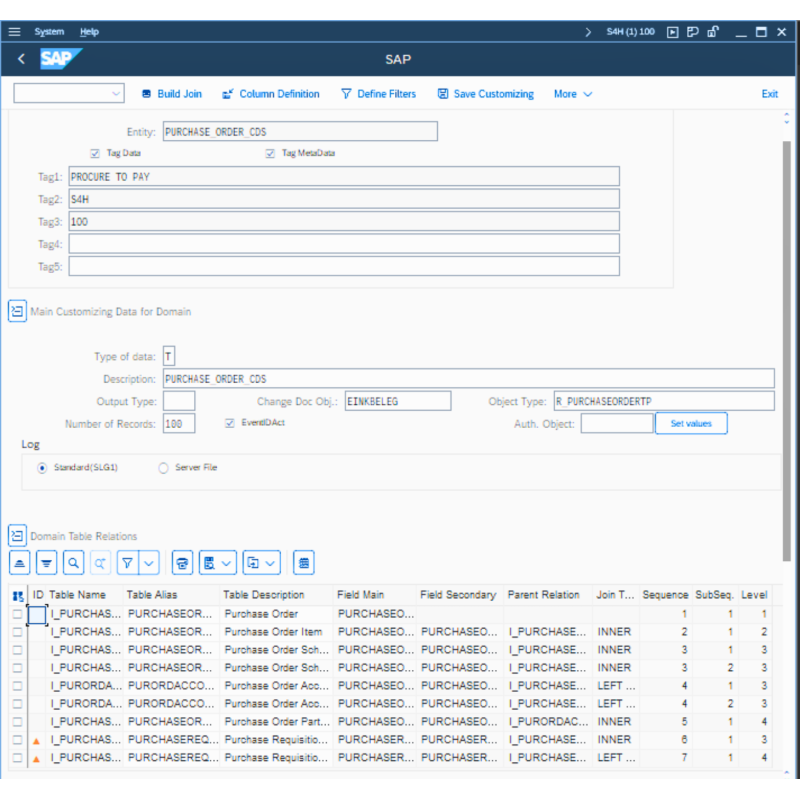
Task: Click the table settings icon at toolbar end
Action: pos(303,562)
